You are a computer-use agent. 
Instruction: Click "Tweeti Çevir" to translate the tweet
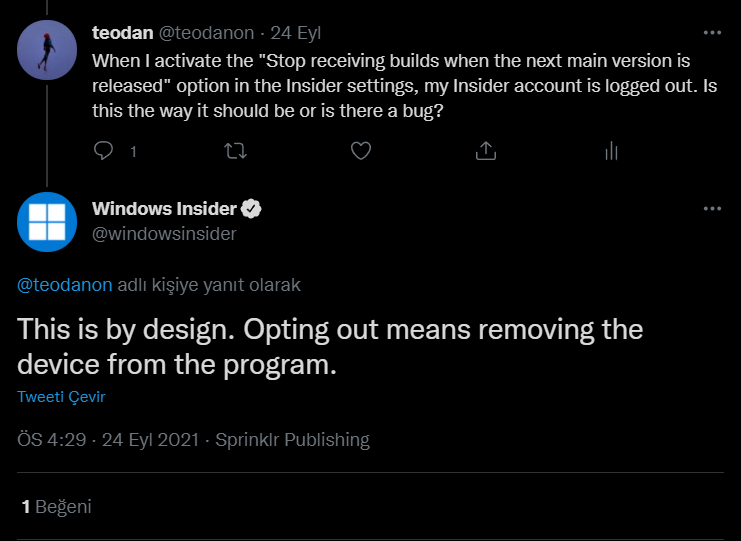tap(61, 396)
